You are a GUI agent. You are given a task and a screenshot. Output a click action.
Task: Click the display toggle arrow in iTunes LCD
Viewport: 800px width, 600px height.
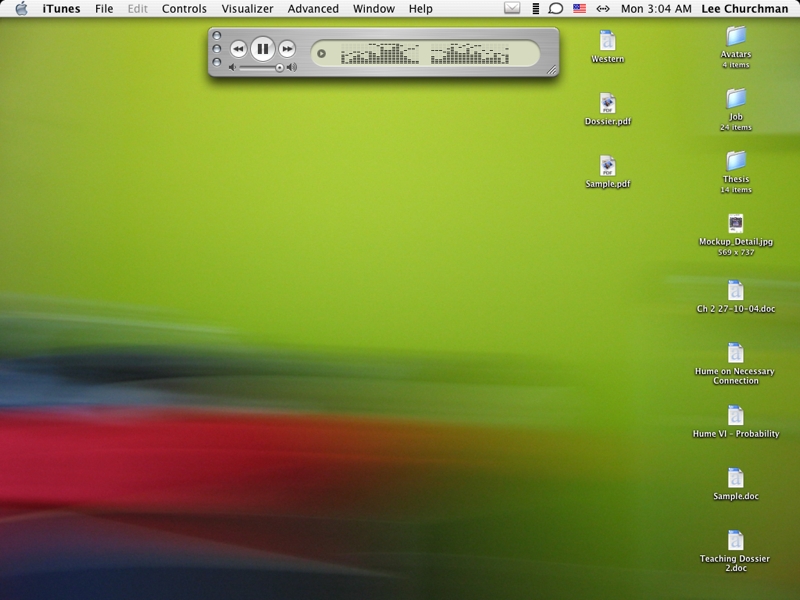(x=321, y=53)
